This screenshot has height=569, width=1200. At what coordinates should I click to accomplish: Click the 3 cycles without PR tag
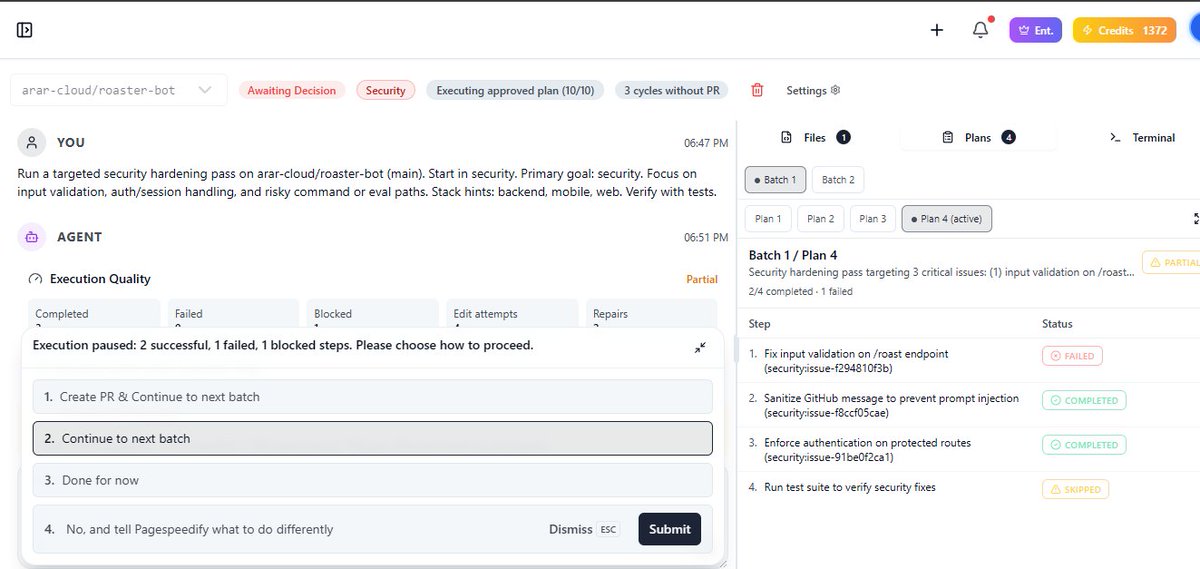point(671,90)
